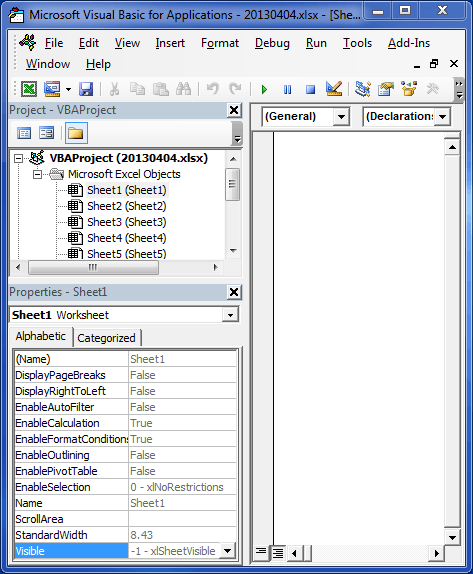473x574 pixels.
Task: Select the Visible property row
Action: pos(125,551)
